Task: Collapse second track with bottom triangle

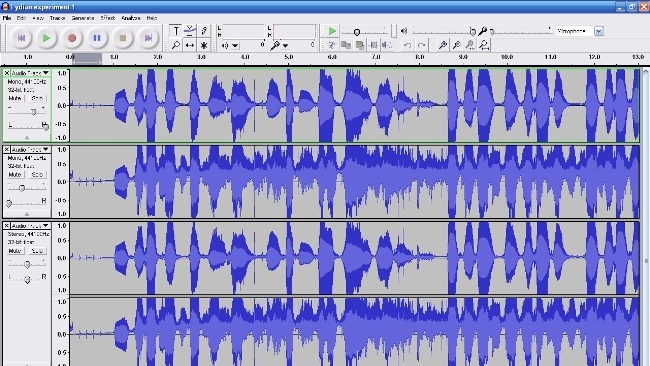Action: tap(27, 214)
